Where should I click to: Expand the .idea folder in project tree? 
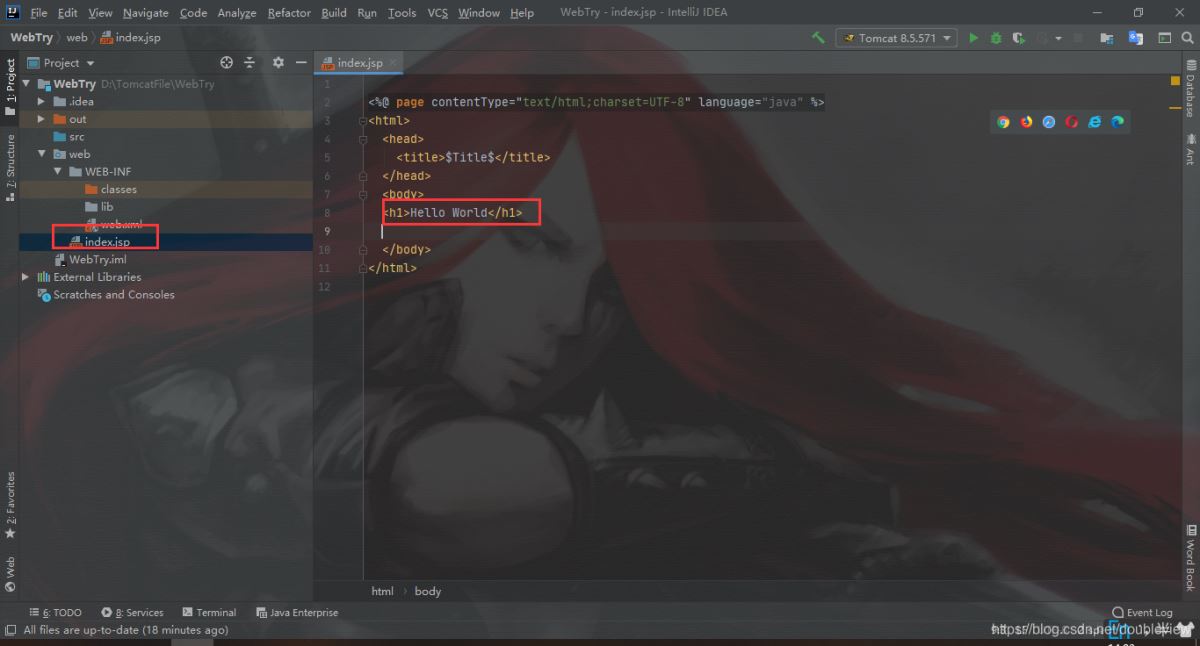click(41, 101)
